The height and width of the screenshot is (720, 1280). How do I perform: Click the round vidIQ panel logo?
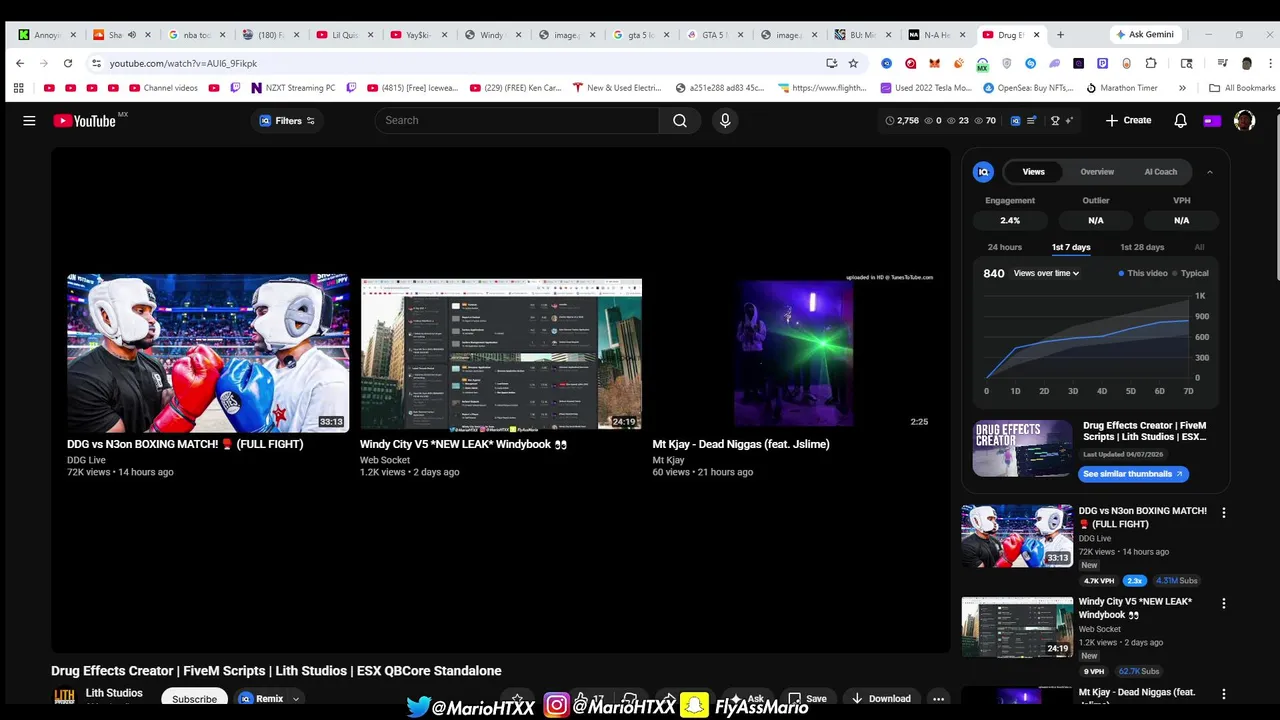pos(983,172)
